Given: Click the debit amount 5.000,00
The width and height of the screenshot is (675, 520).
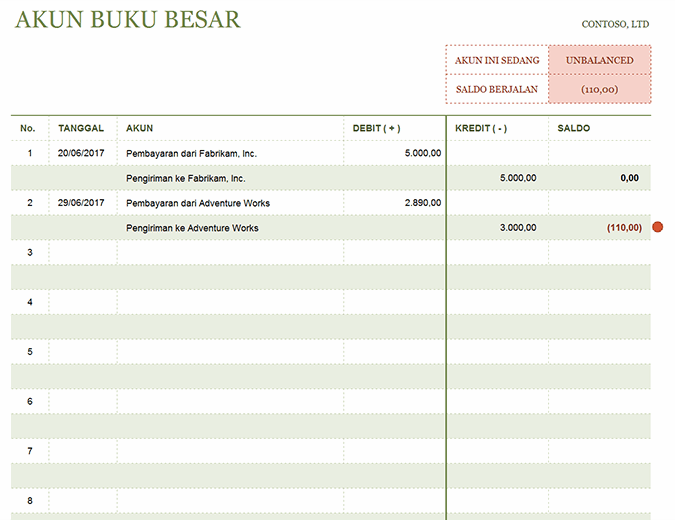Looking at the screenshot, I should tap(423, 153).
